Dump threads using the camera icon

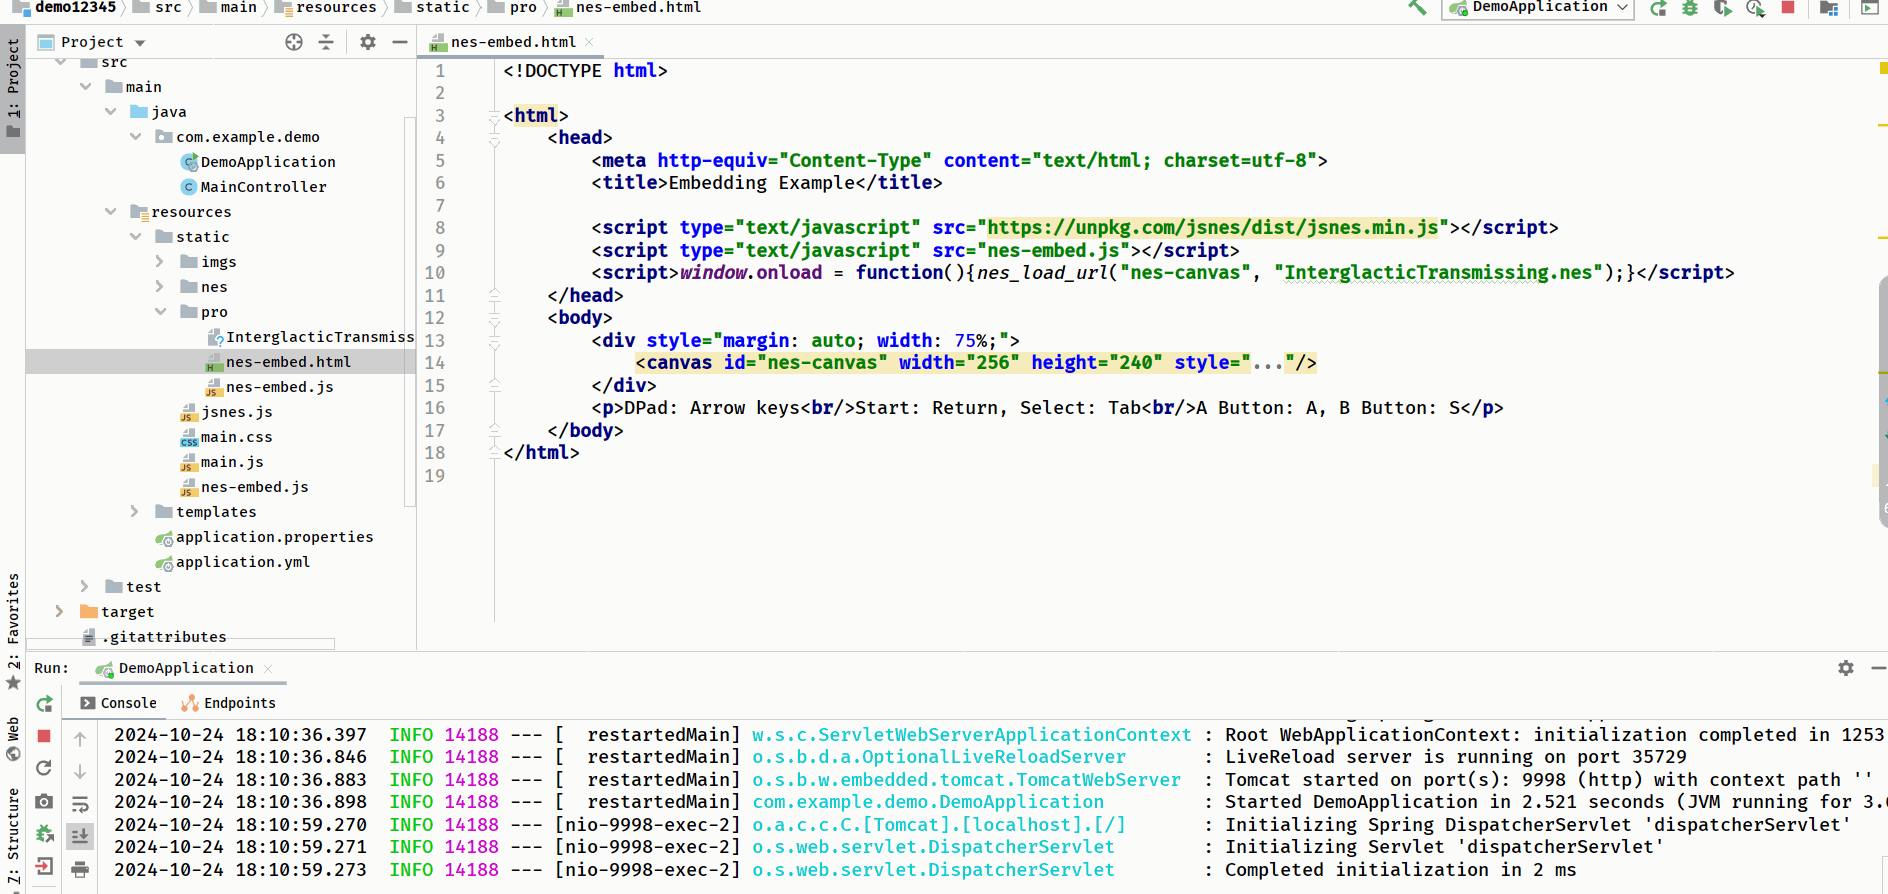pos(44,801)
